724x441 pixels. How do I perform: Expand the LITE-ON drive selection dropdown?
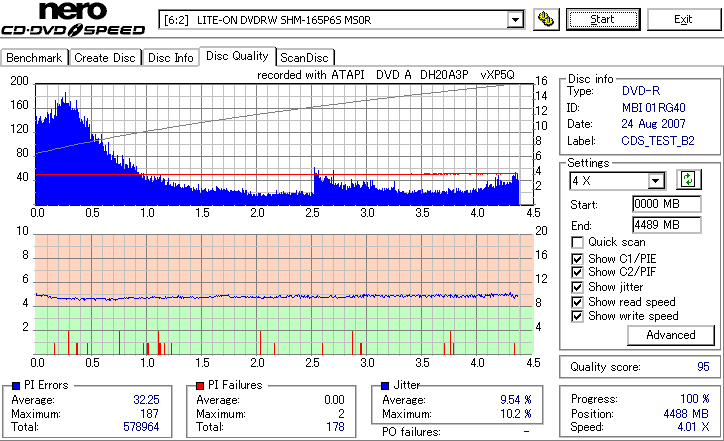click(x=515, y=20)
